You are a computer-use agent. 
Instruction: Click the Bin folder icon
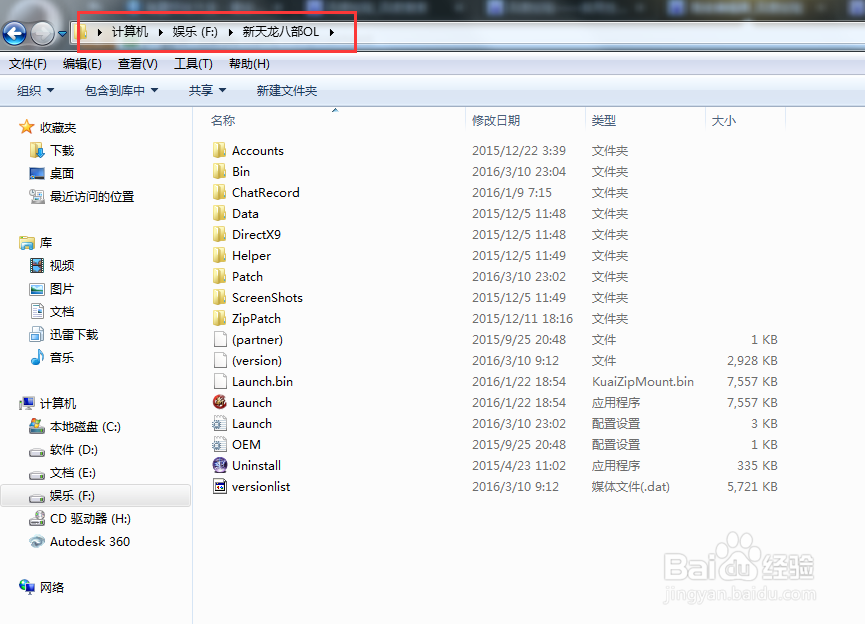pos(220,171)
